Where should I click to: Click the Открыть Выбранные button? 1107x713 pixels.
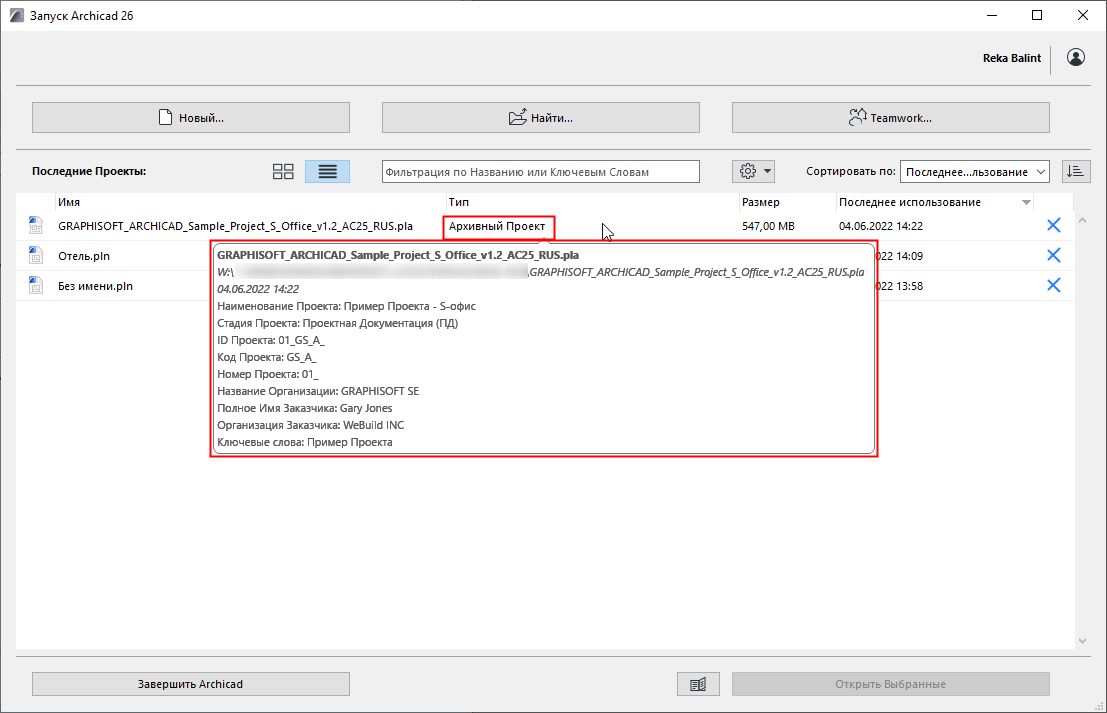(x=890, y=684)
